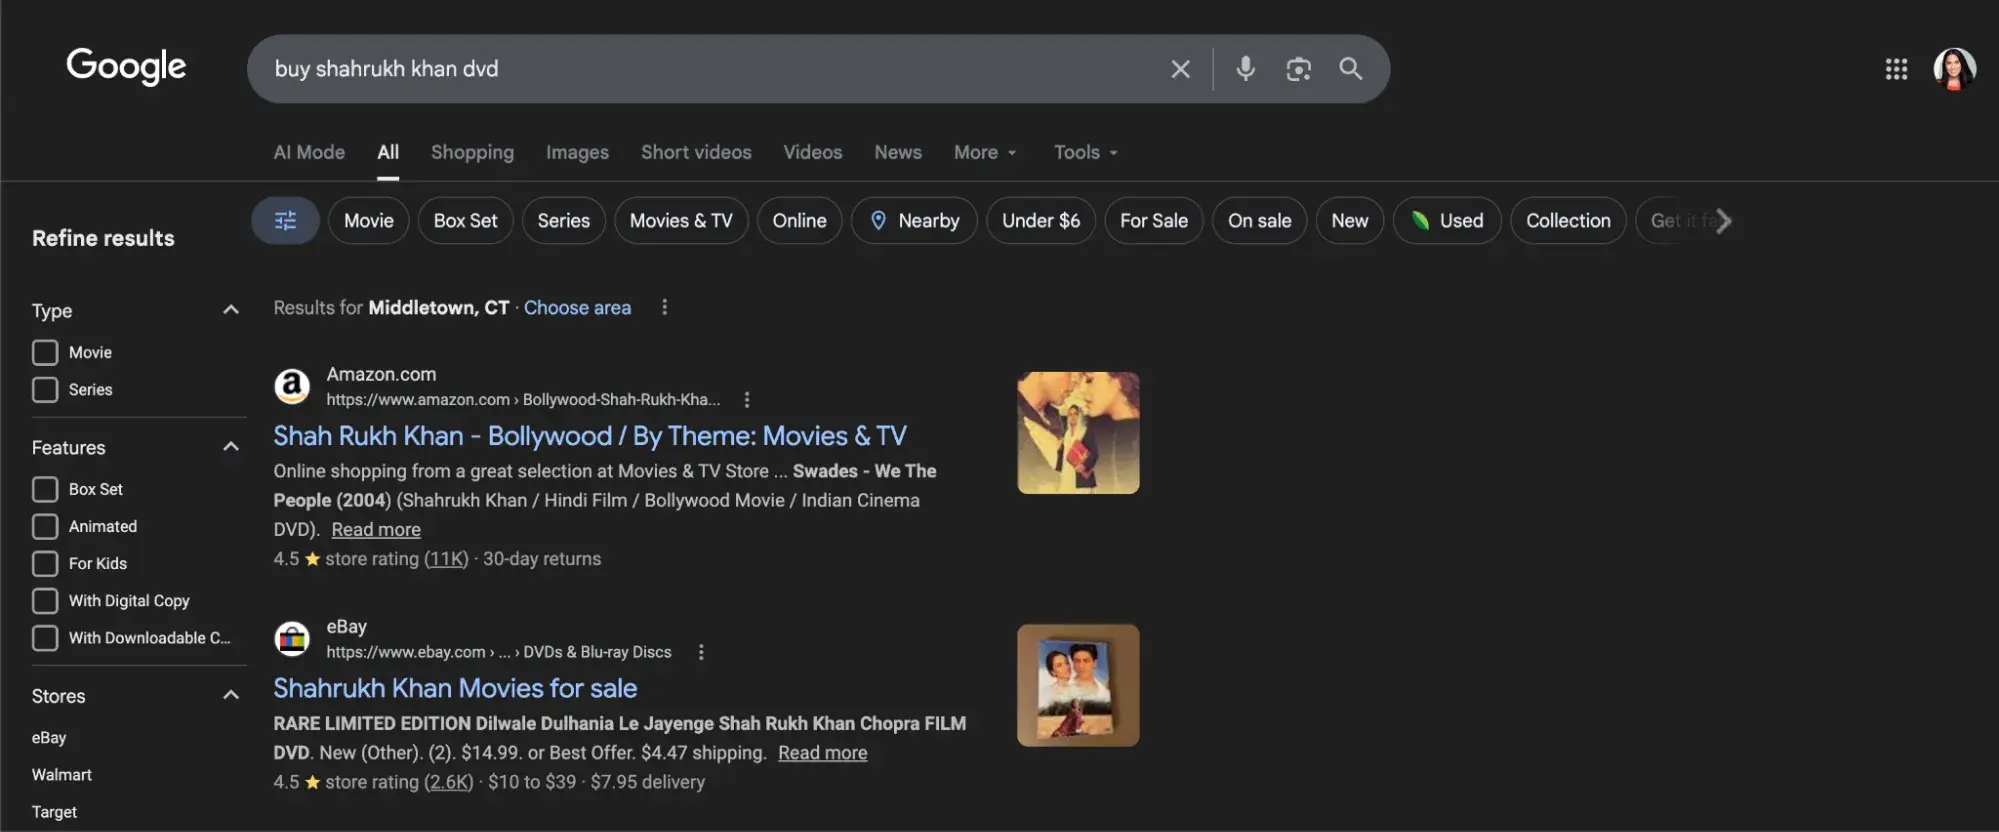
Task: Switch to the Shopping tab
Action: (472, 152)
